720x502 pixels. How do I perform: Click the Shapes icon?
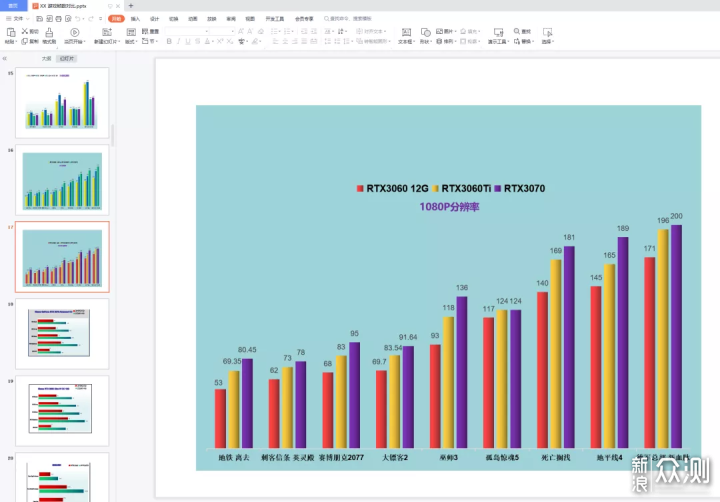point(426,32)
